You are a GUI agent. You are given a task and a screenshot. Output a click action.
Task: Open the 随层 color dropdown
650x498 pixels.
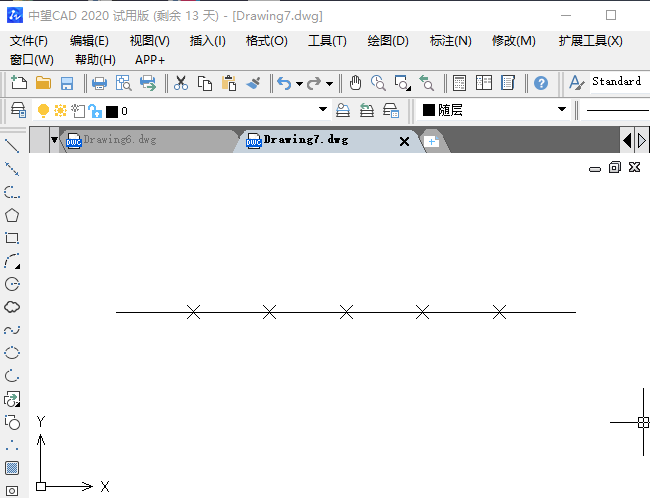(x=561, y=110)
